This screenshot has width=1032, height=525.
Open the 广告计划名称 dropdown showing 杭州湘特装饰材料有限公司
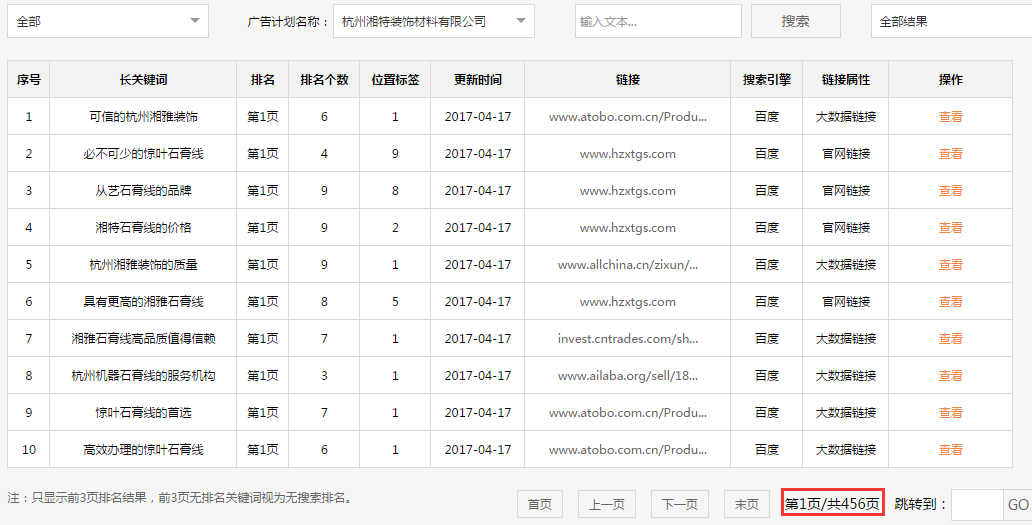[x=434, y=21]
